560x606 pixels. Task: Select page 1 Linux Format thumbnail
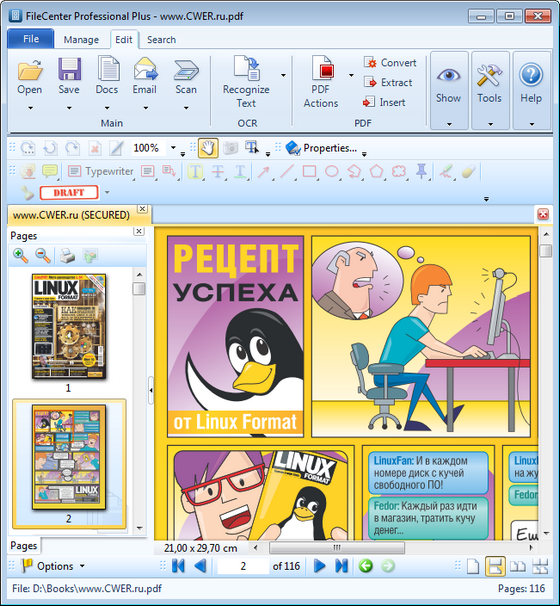tap(69, 326)
